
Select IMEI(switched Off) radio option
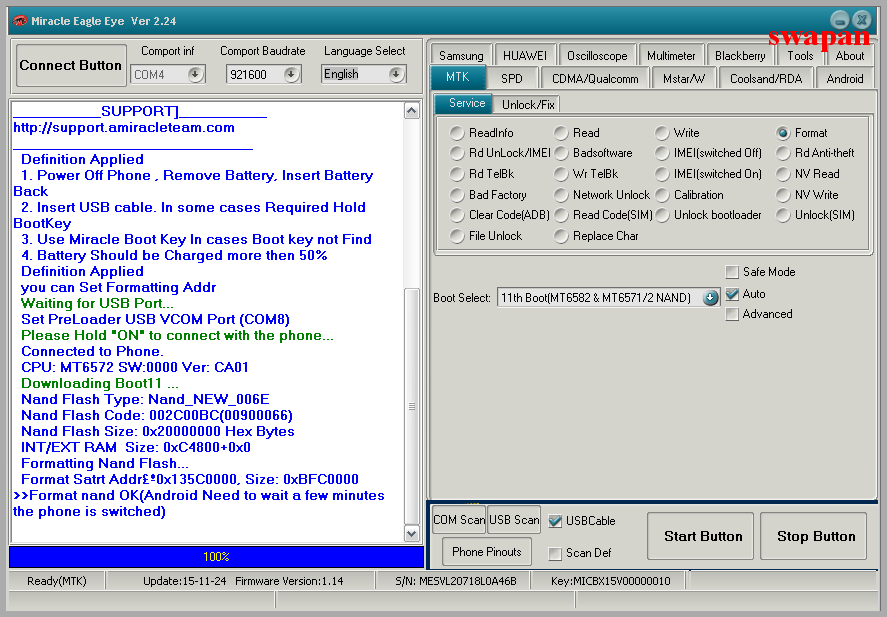pyautogui.click(x=662, y=153)
